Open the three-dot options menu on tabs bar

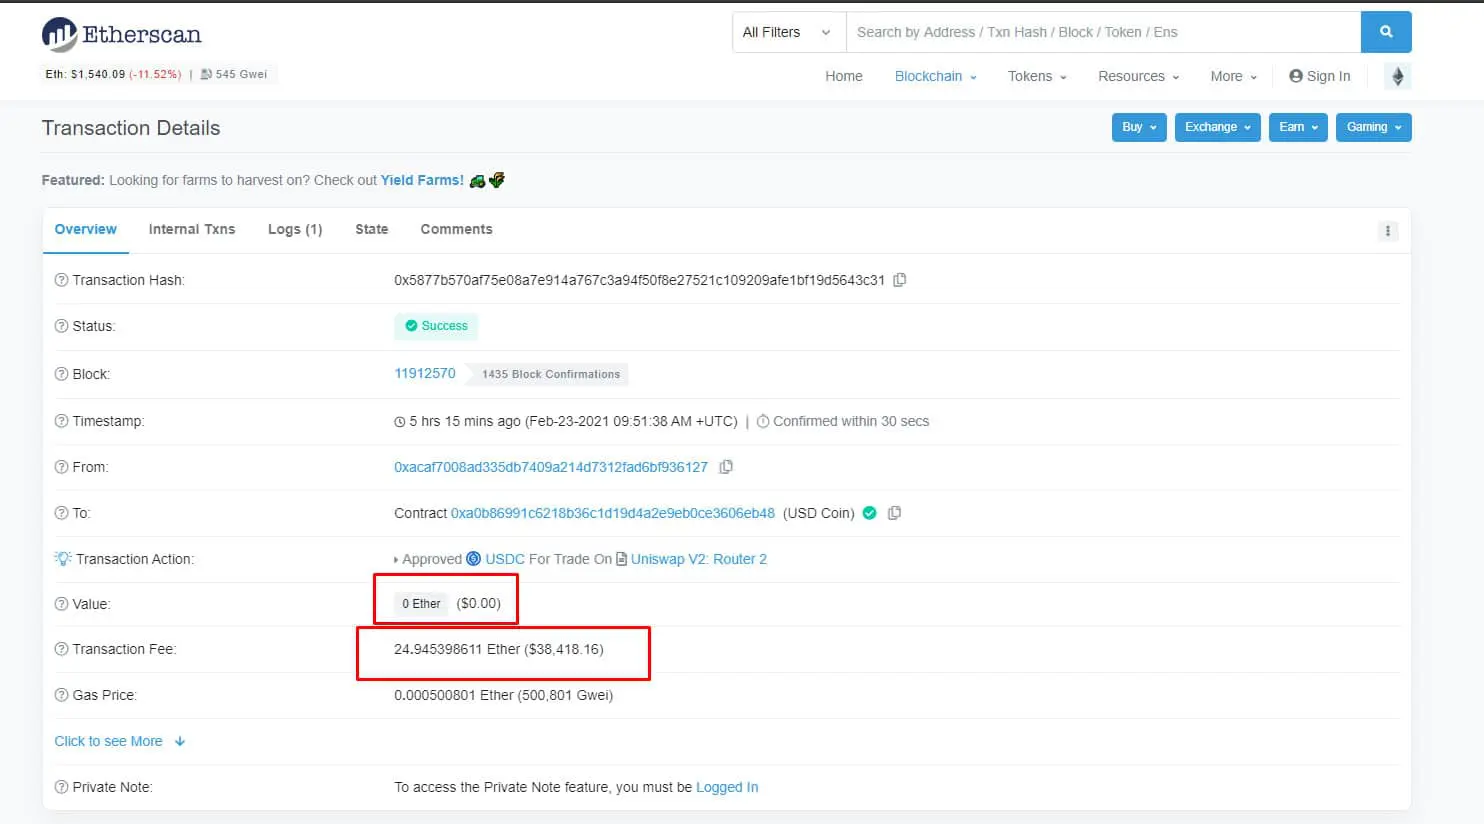click(1388, 231)
